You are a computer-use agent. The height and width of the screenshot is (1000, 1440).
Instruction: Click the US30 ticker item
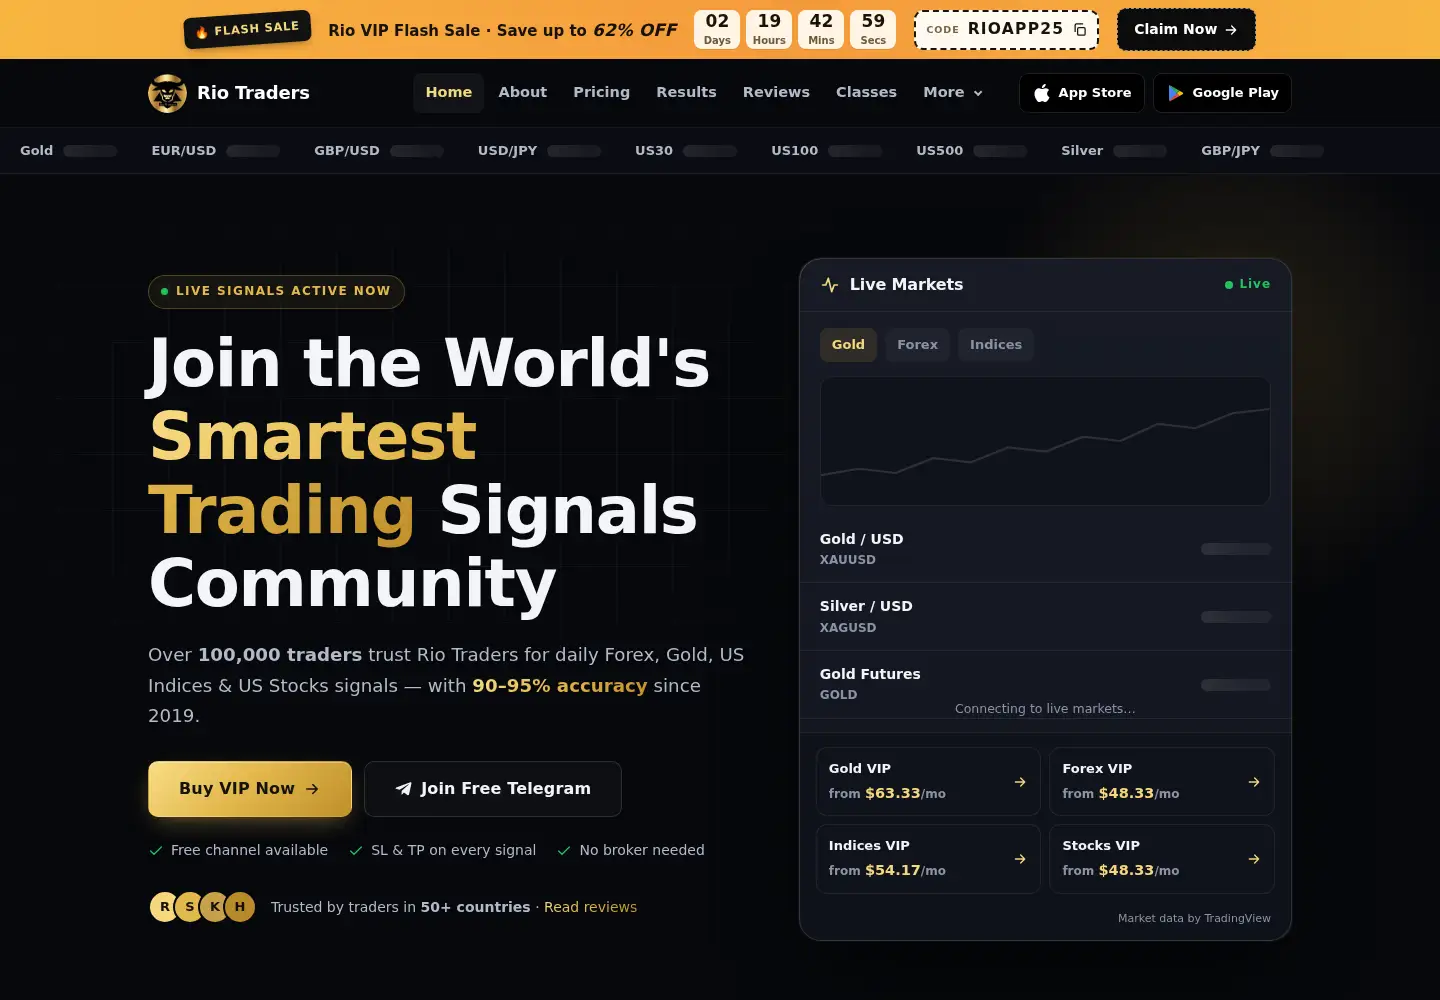point(686,151)
